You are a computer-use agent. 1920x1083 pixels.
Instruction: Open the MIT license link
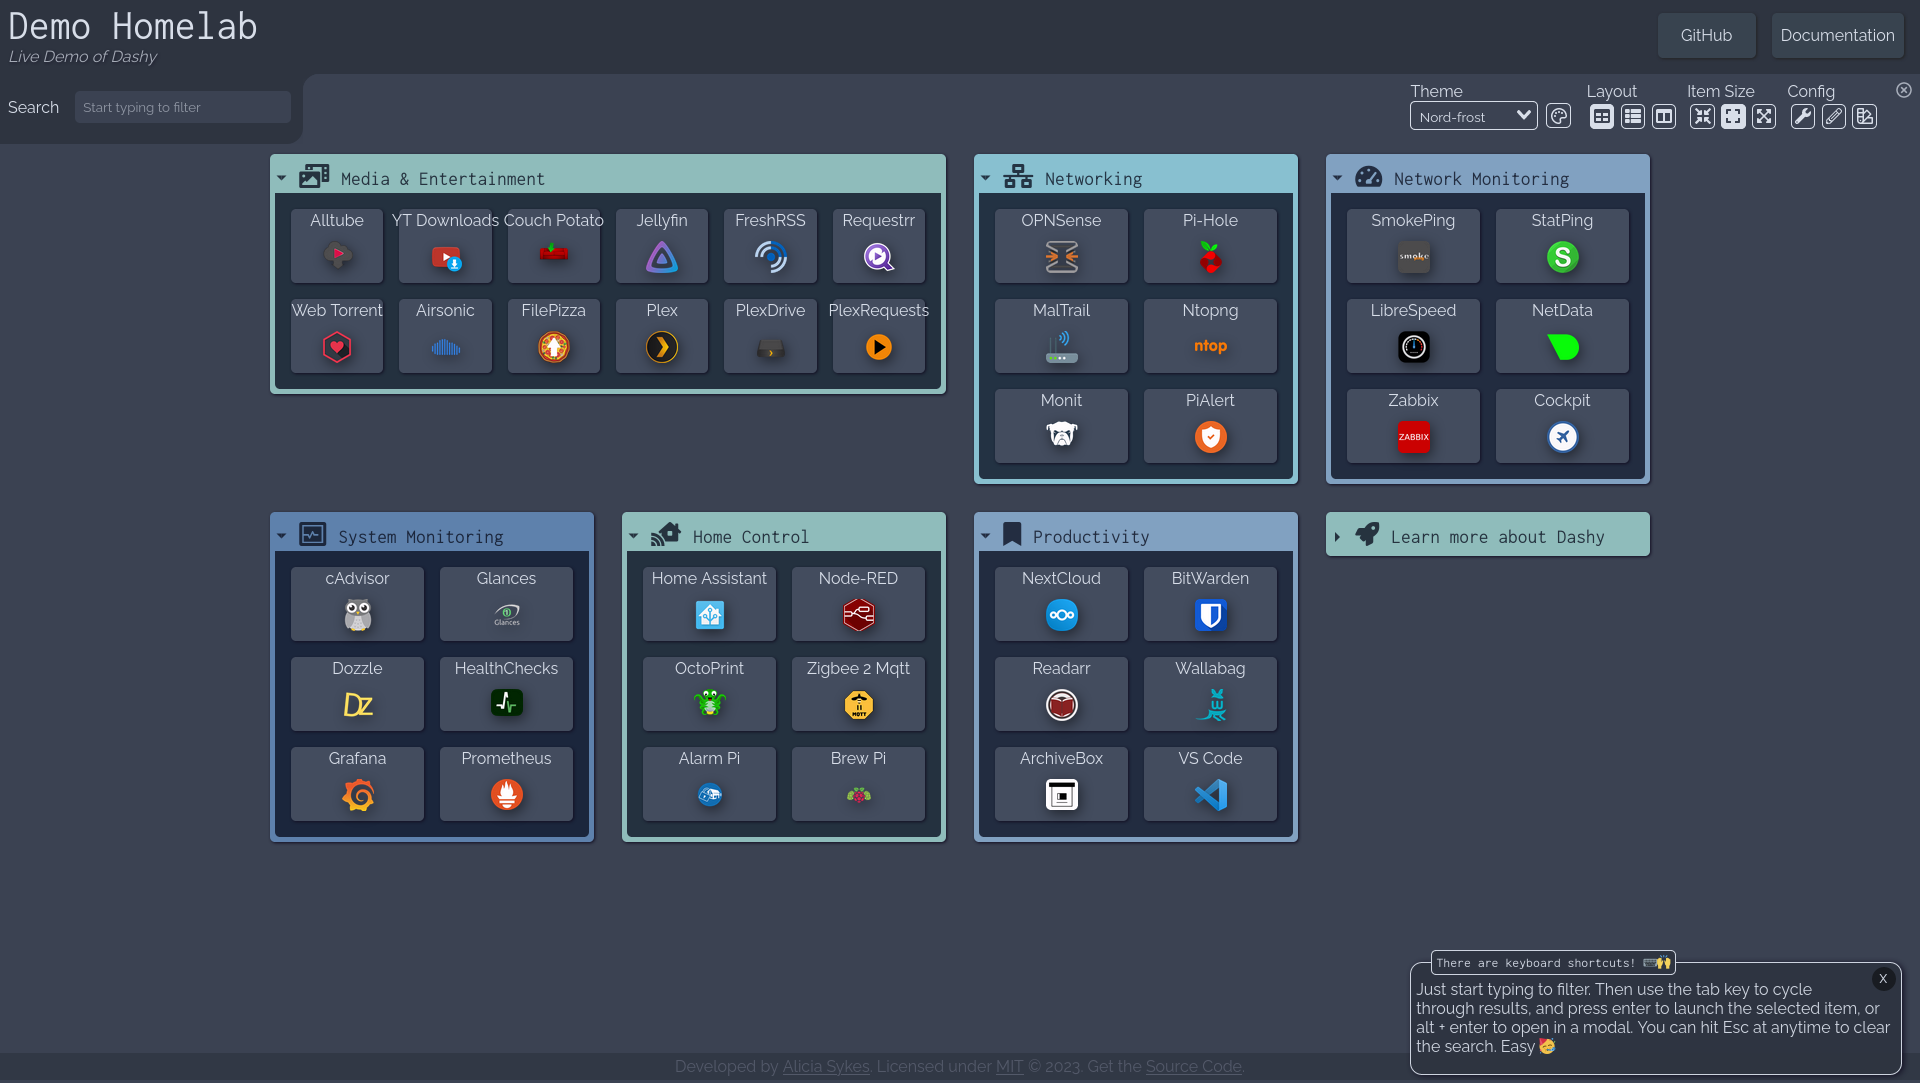1009,1066
